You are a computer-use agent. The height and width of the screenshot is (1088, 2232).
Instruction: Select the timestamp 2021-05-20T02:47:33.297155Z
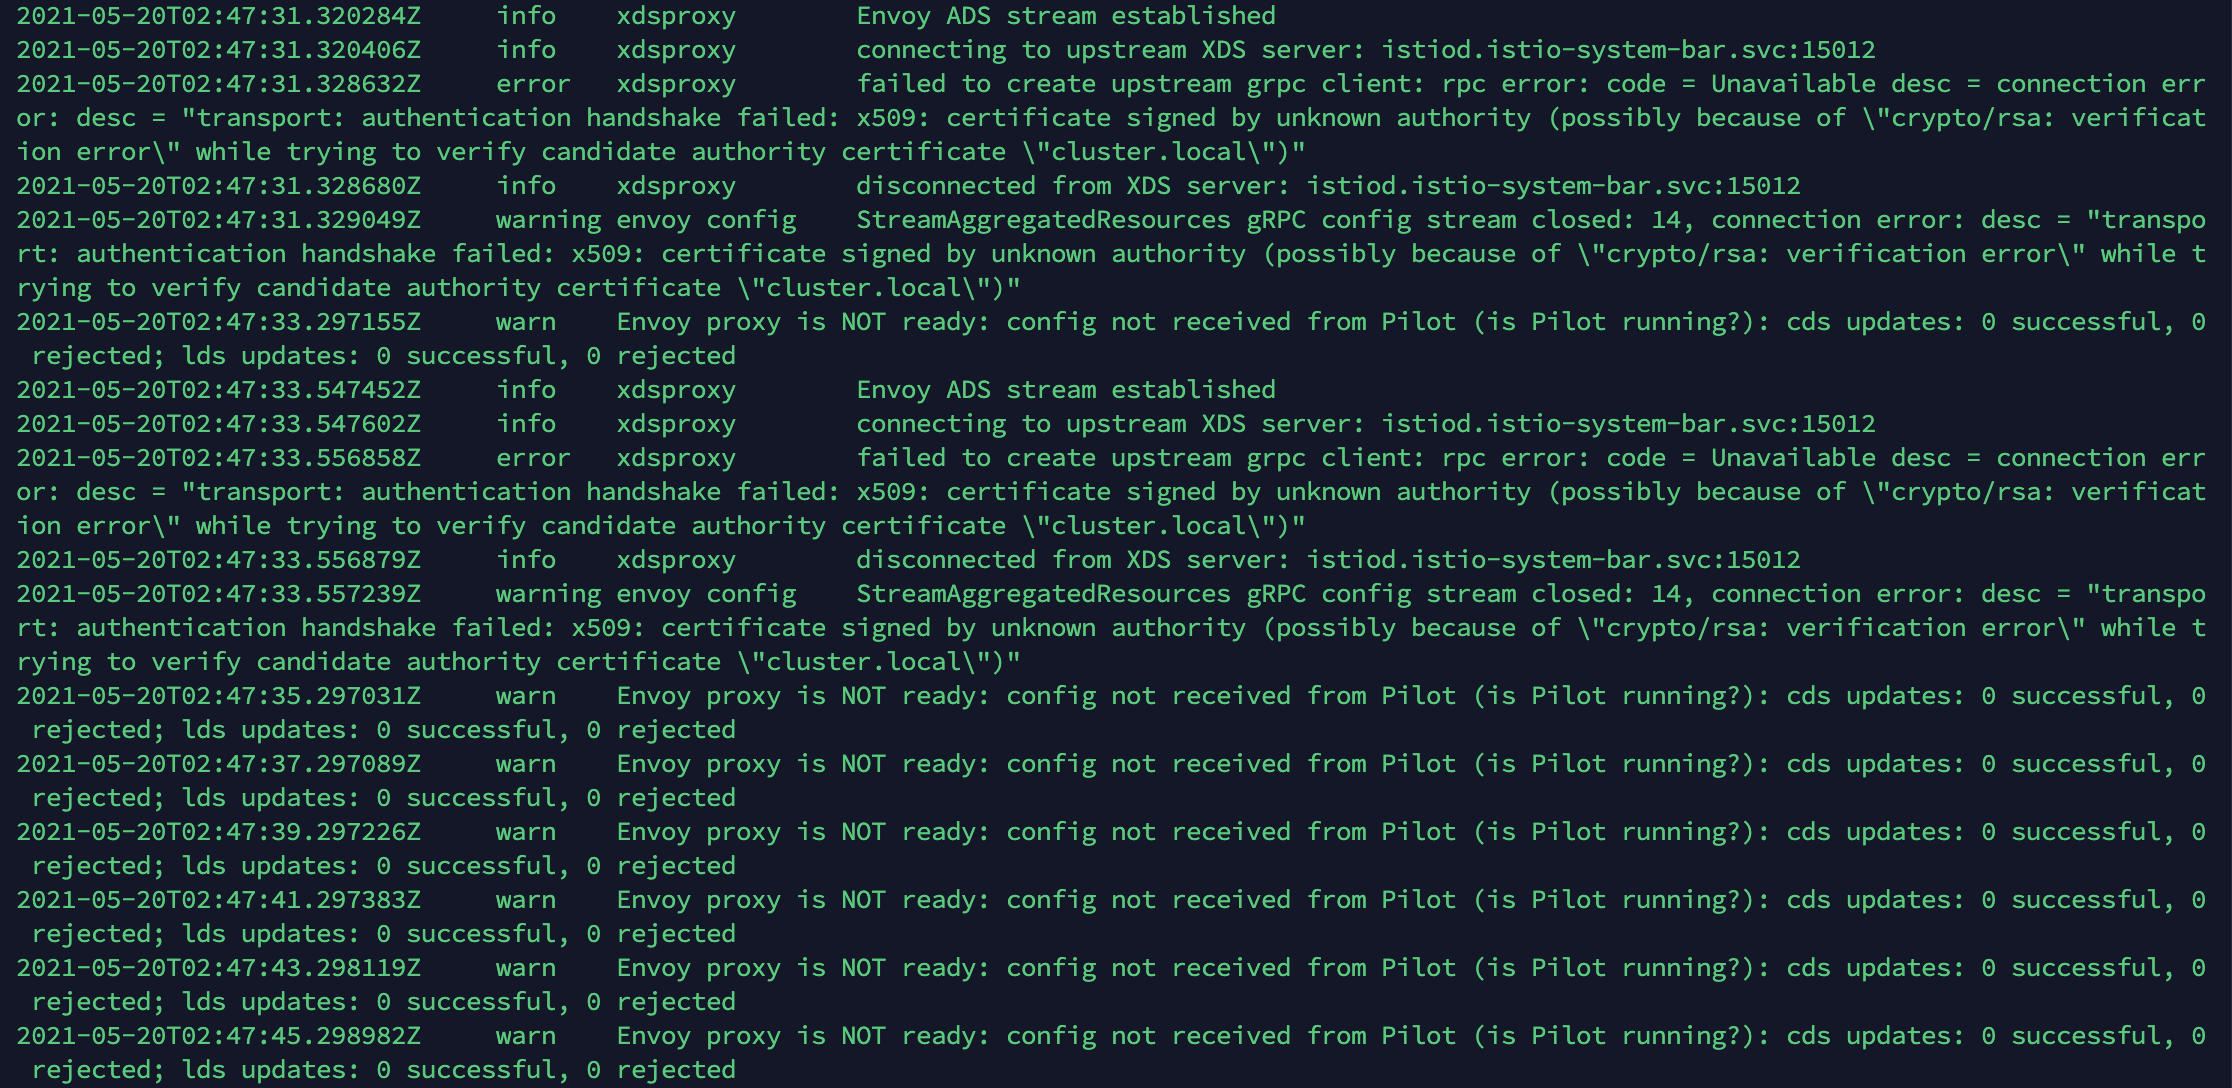(218, 322)
